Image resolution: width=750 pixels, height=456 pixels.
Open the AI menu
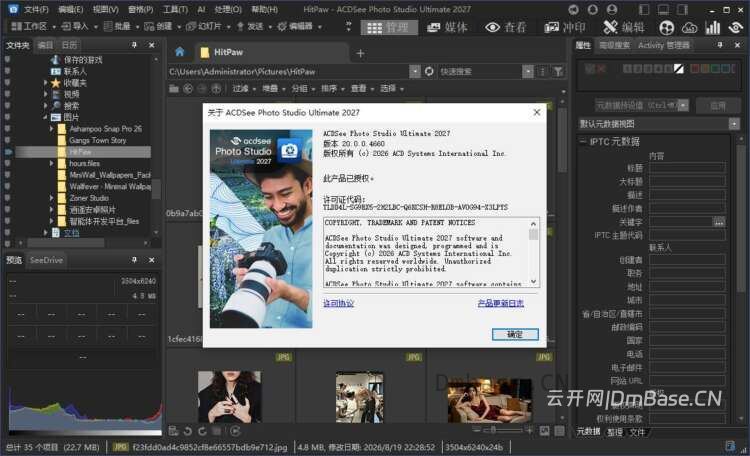(201, 10)
